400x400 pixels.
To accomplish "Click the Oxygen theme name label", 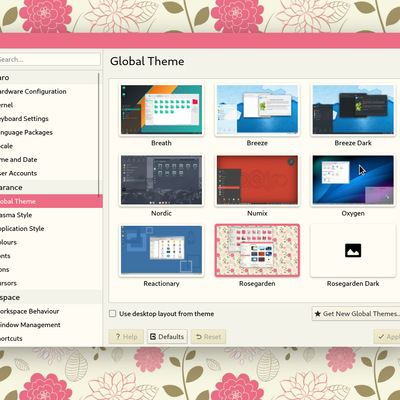I will (353, 213).
